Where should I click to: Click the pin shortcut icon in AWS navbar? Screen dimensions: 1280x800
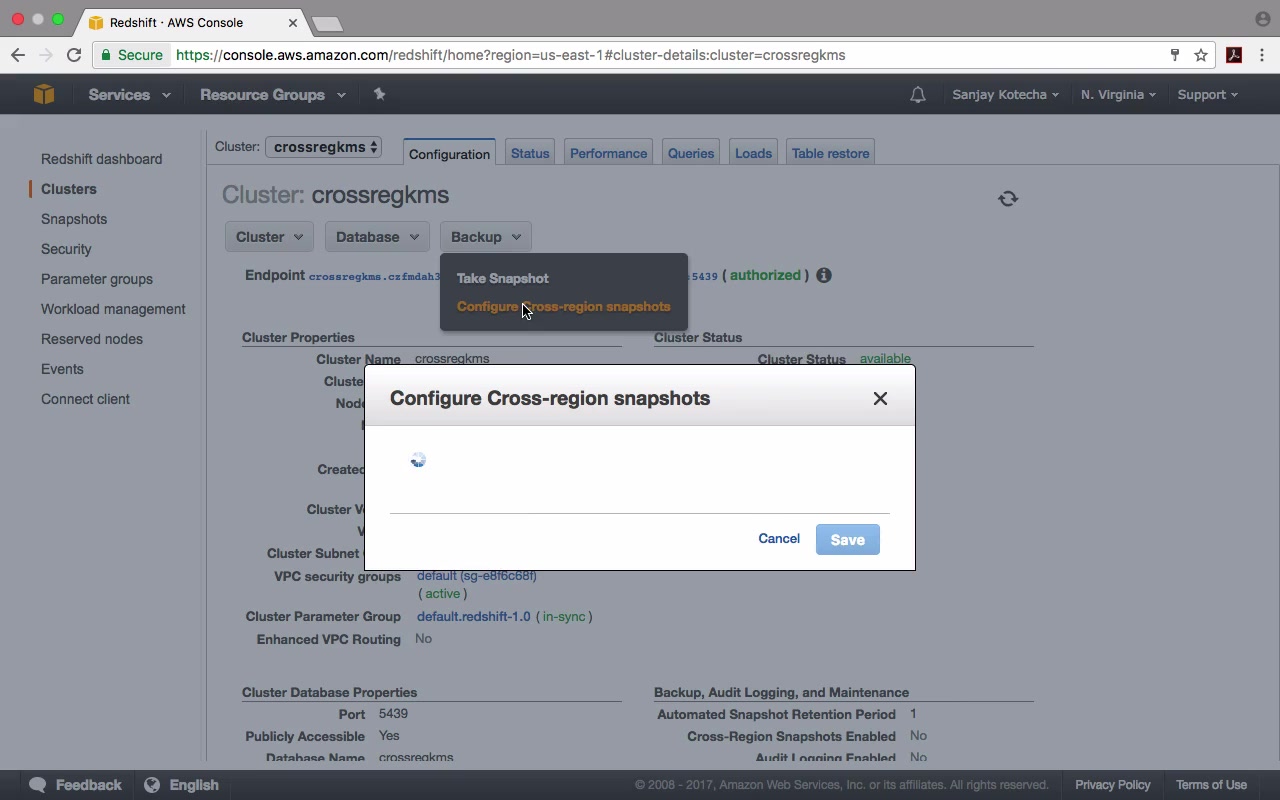pyautogui.click(x=379, y=94)
